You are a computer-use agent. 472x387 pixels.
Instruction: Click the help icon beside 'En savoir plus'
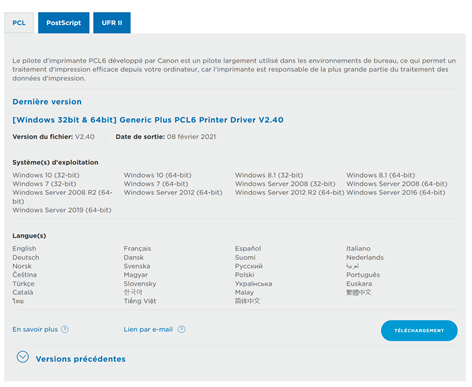click(65, 329)
